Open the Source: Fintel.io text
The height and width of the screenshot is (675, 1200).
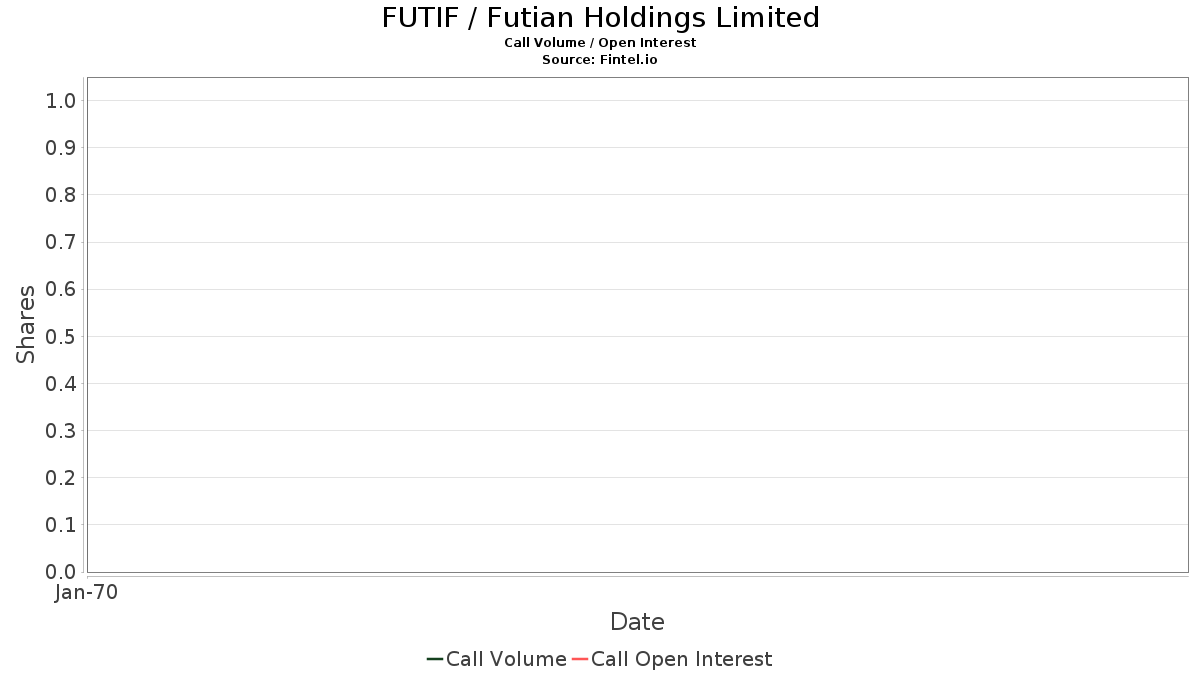pyautogui.click(x=600, y=60)
